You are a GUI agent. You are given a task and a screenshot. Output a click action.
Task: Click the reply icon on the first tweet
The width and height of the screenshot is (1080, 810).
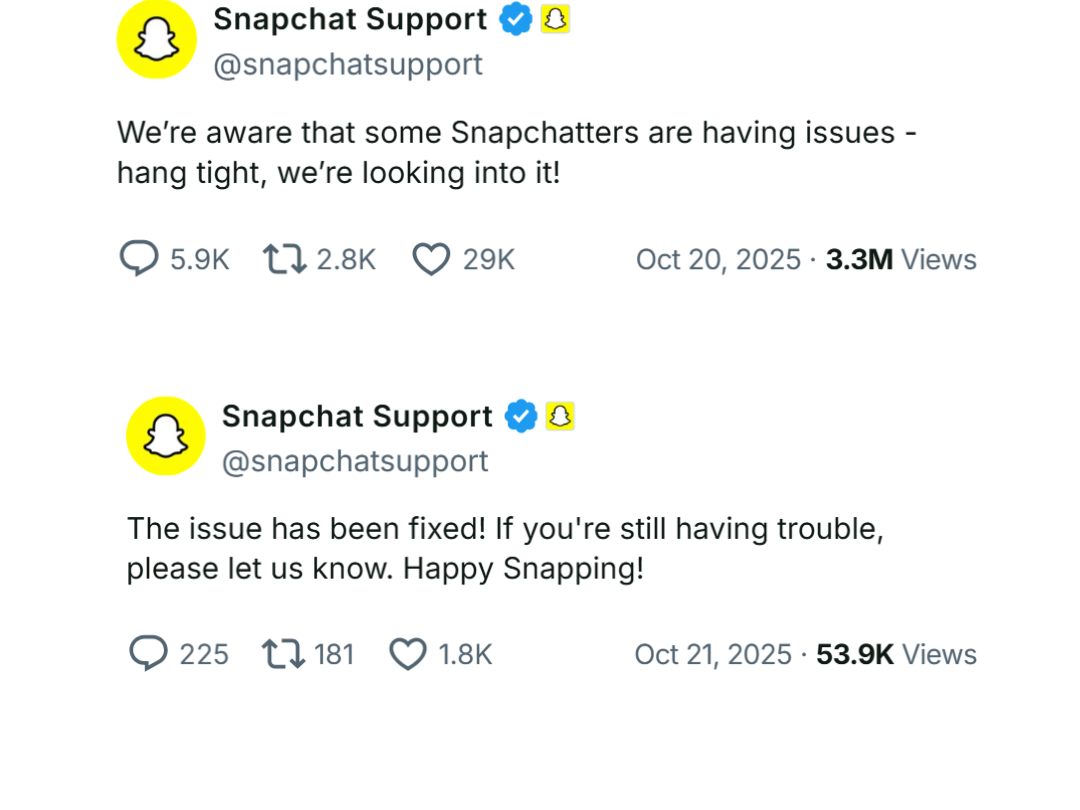point(140,258)
